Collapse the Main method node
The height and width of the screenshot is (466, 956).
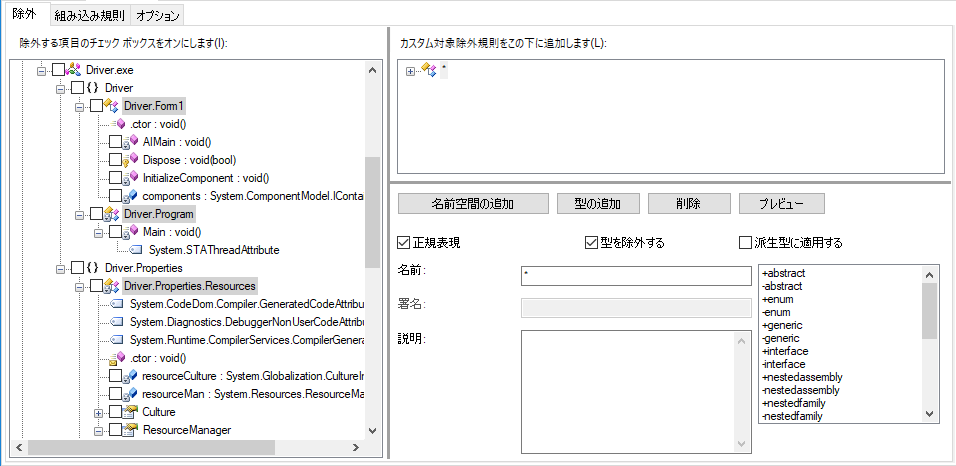tap(98, 233)
